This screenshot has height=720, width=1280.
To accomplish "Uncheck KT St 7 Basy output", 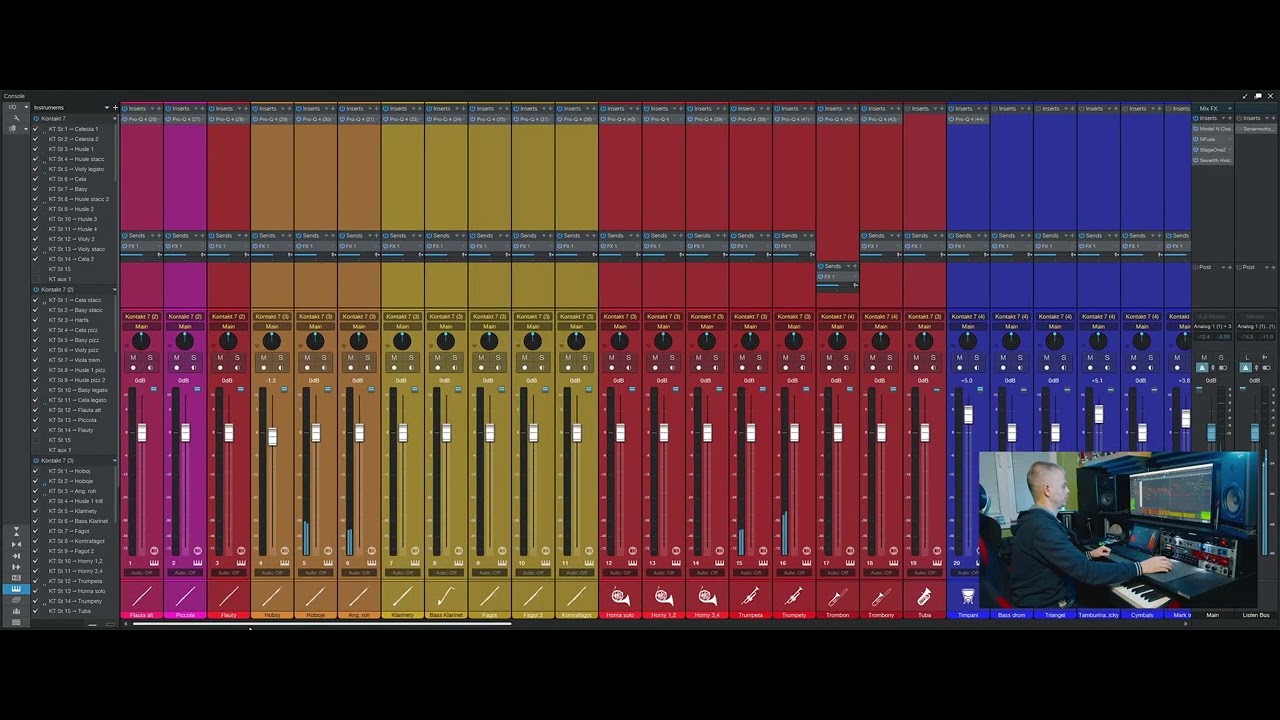I will click(x=37, y=189).
